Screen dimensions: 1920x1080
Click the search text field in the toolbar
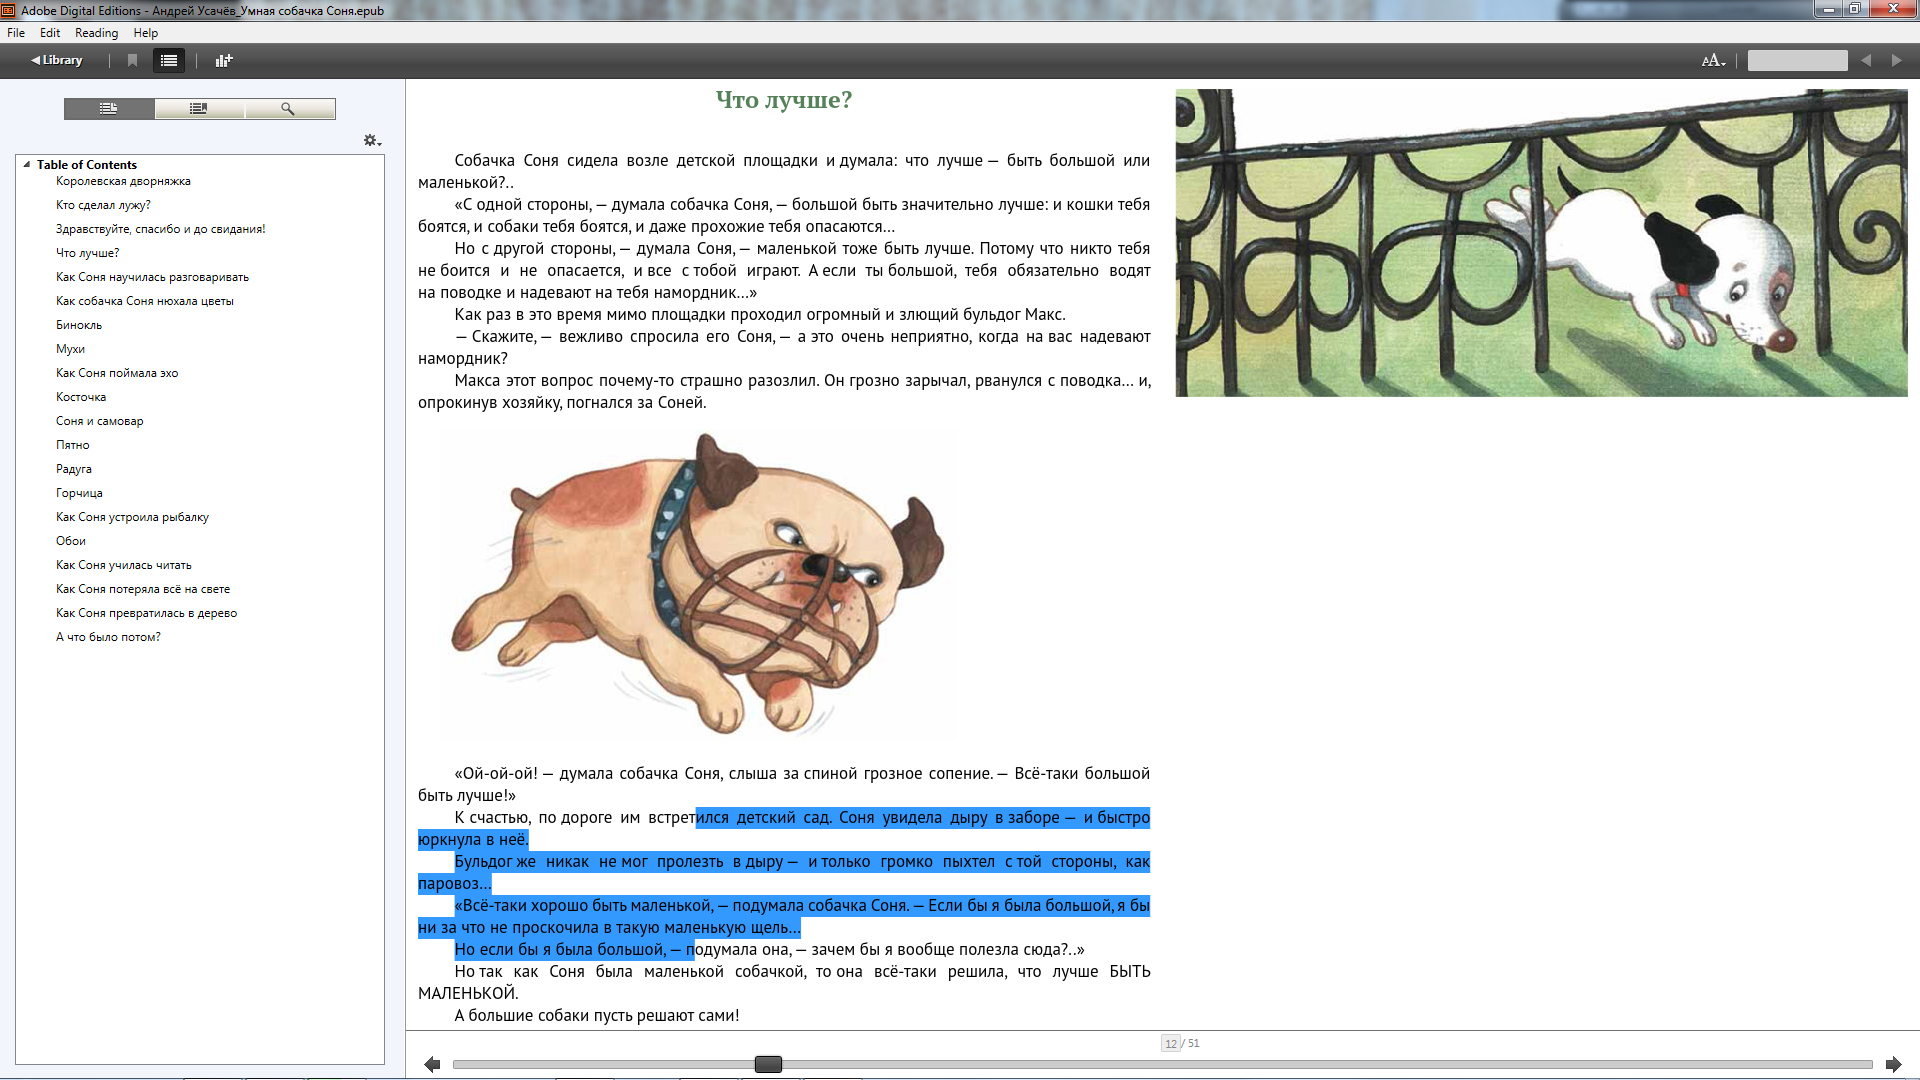[1797, 60]
